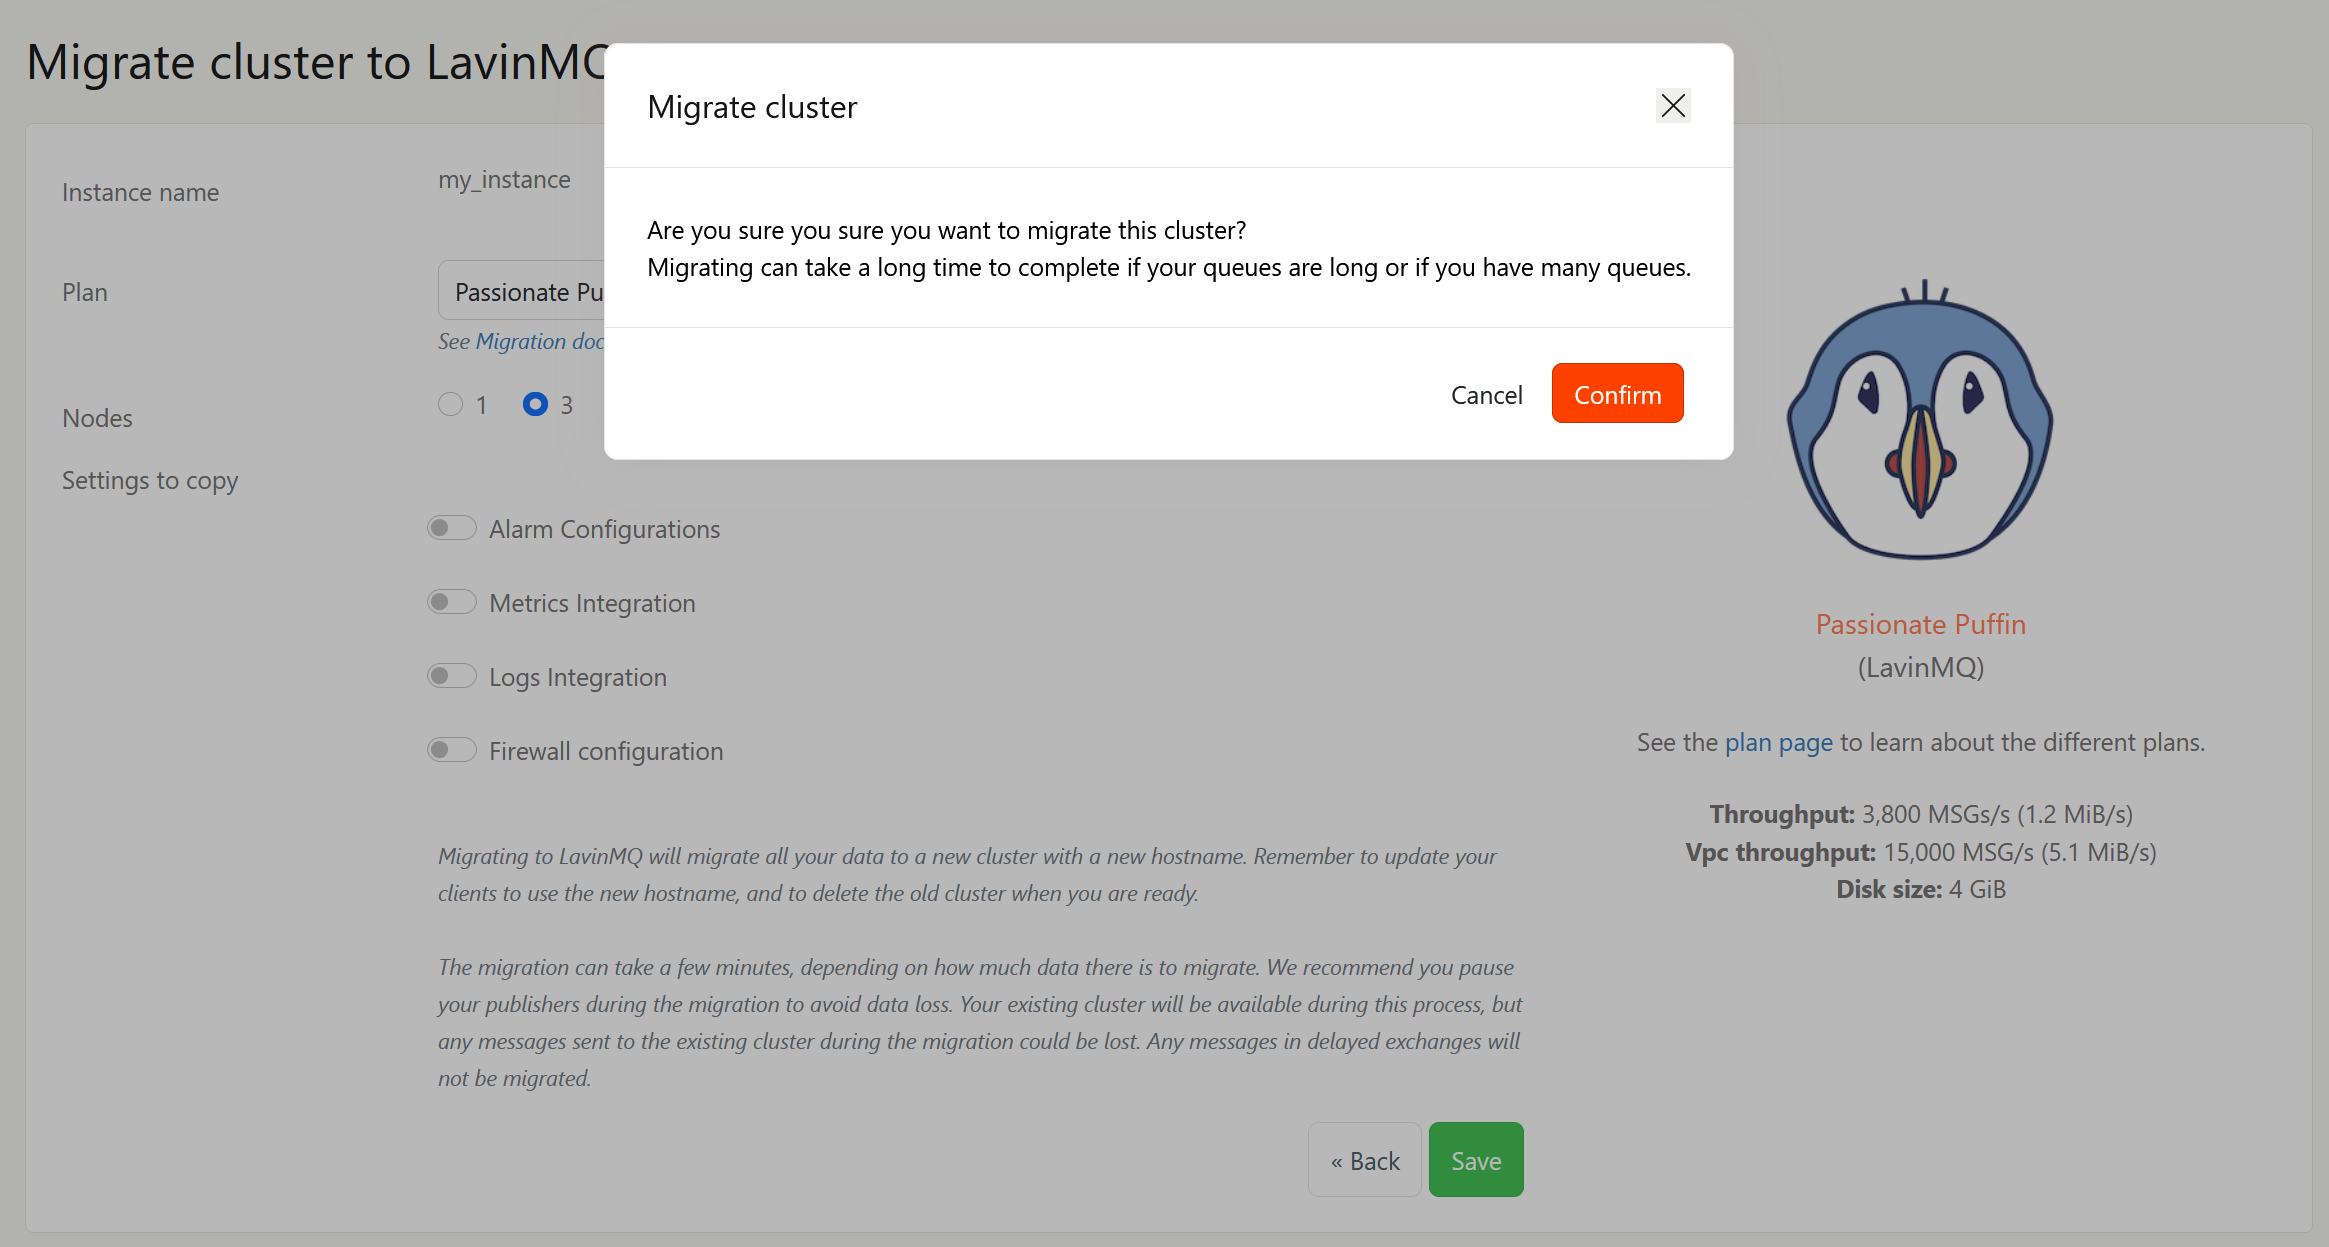2329x1247 pixels.
Task: Click the plan page link icon
Action: pyautogui.click(x=1779, y=744)
